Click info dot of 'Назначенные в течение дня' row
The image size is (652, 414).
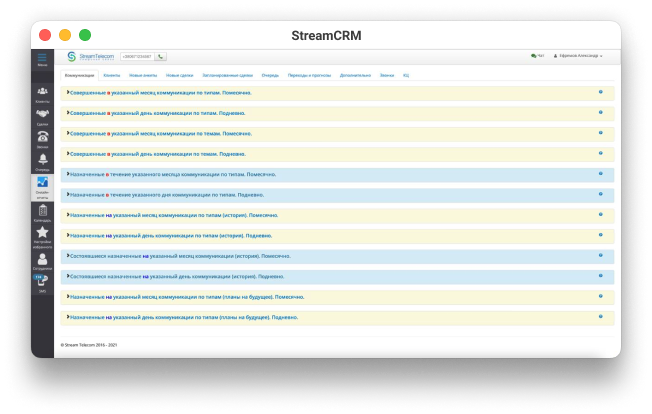coord(600,194)
